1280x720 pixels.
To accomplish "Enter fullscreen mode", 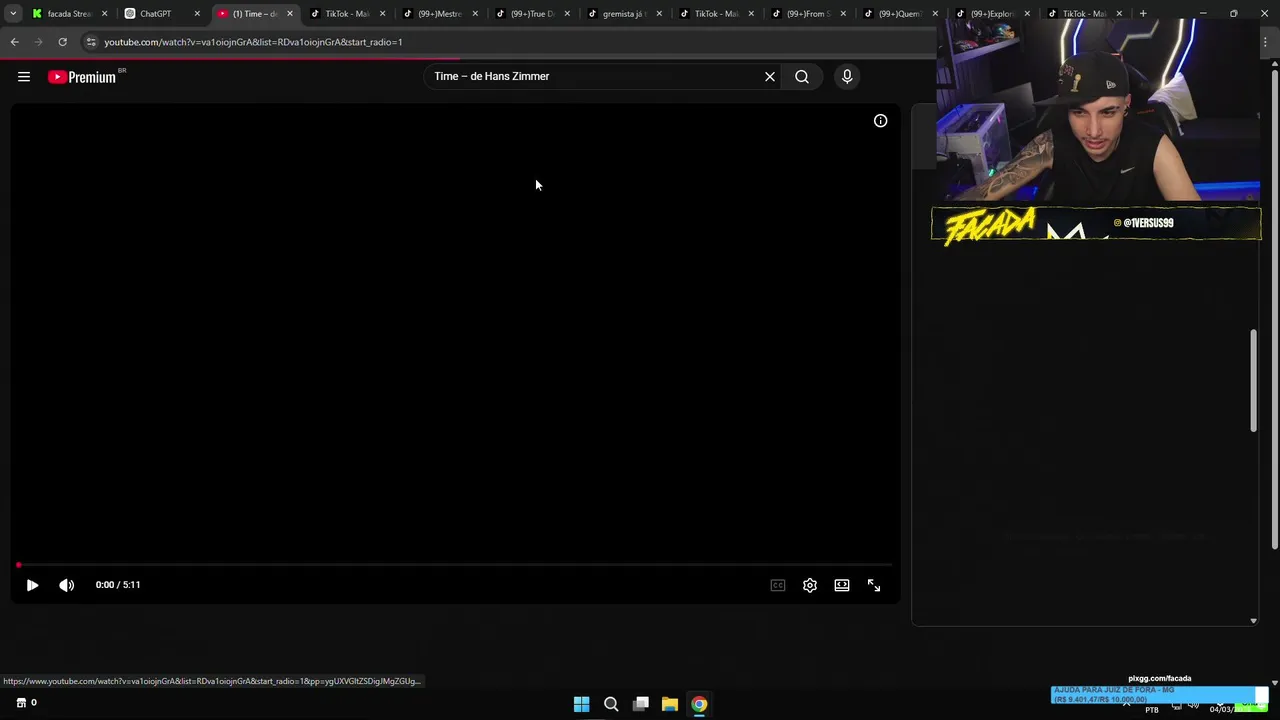I will point(874,585).
